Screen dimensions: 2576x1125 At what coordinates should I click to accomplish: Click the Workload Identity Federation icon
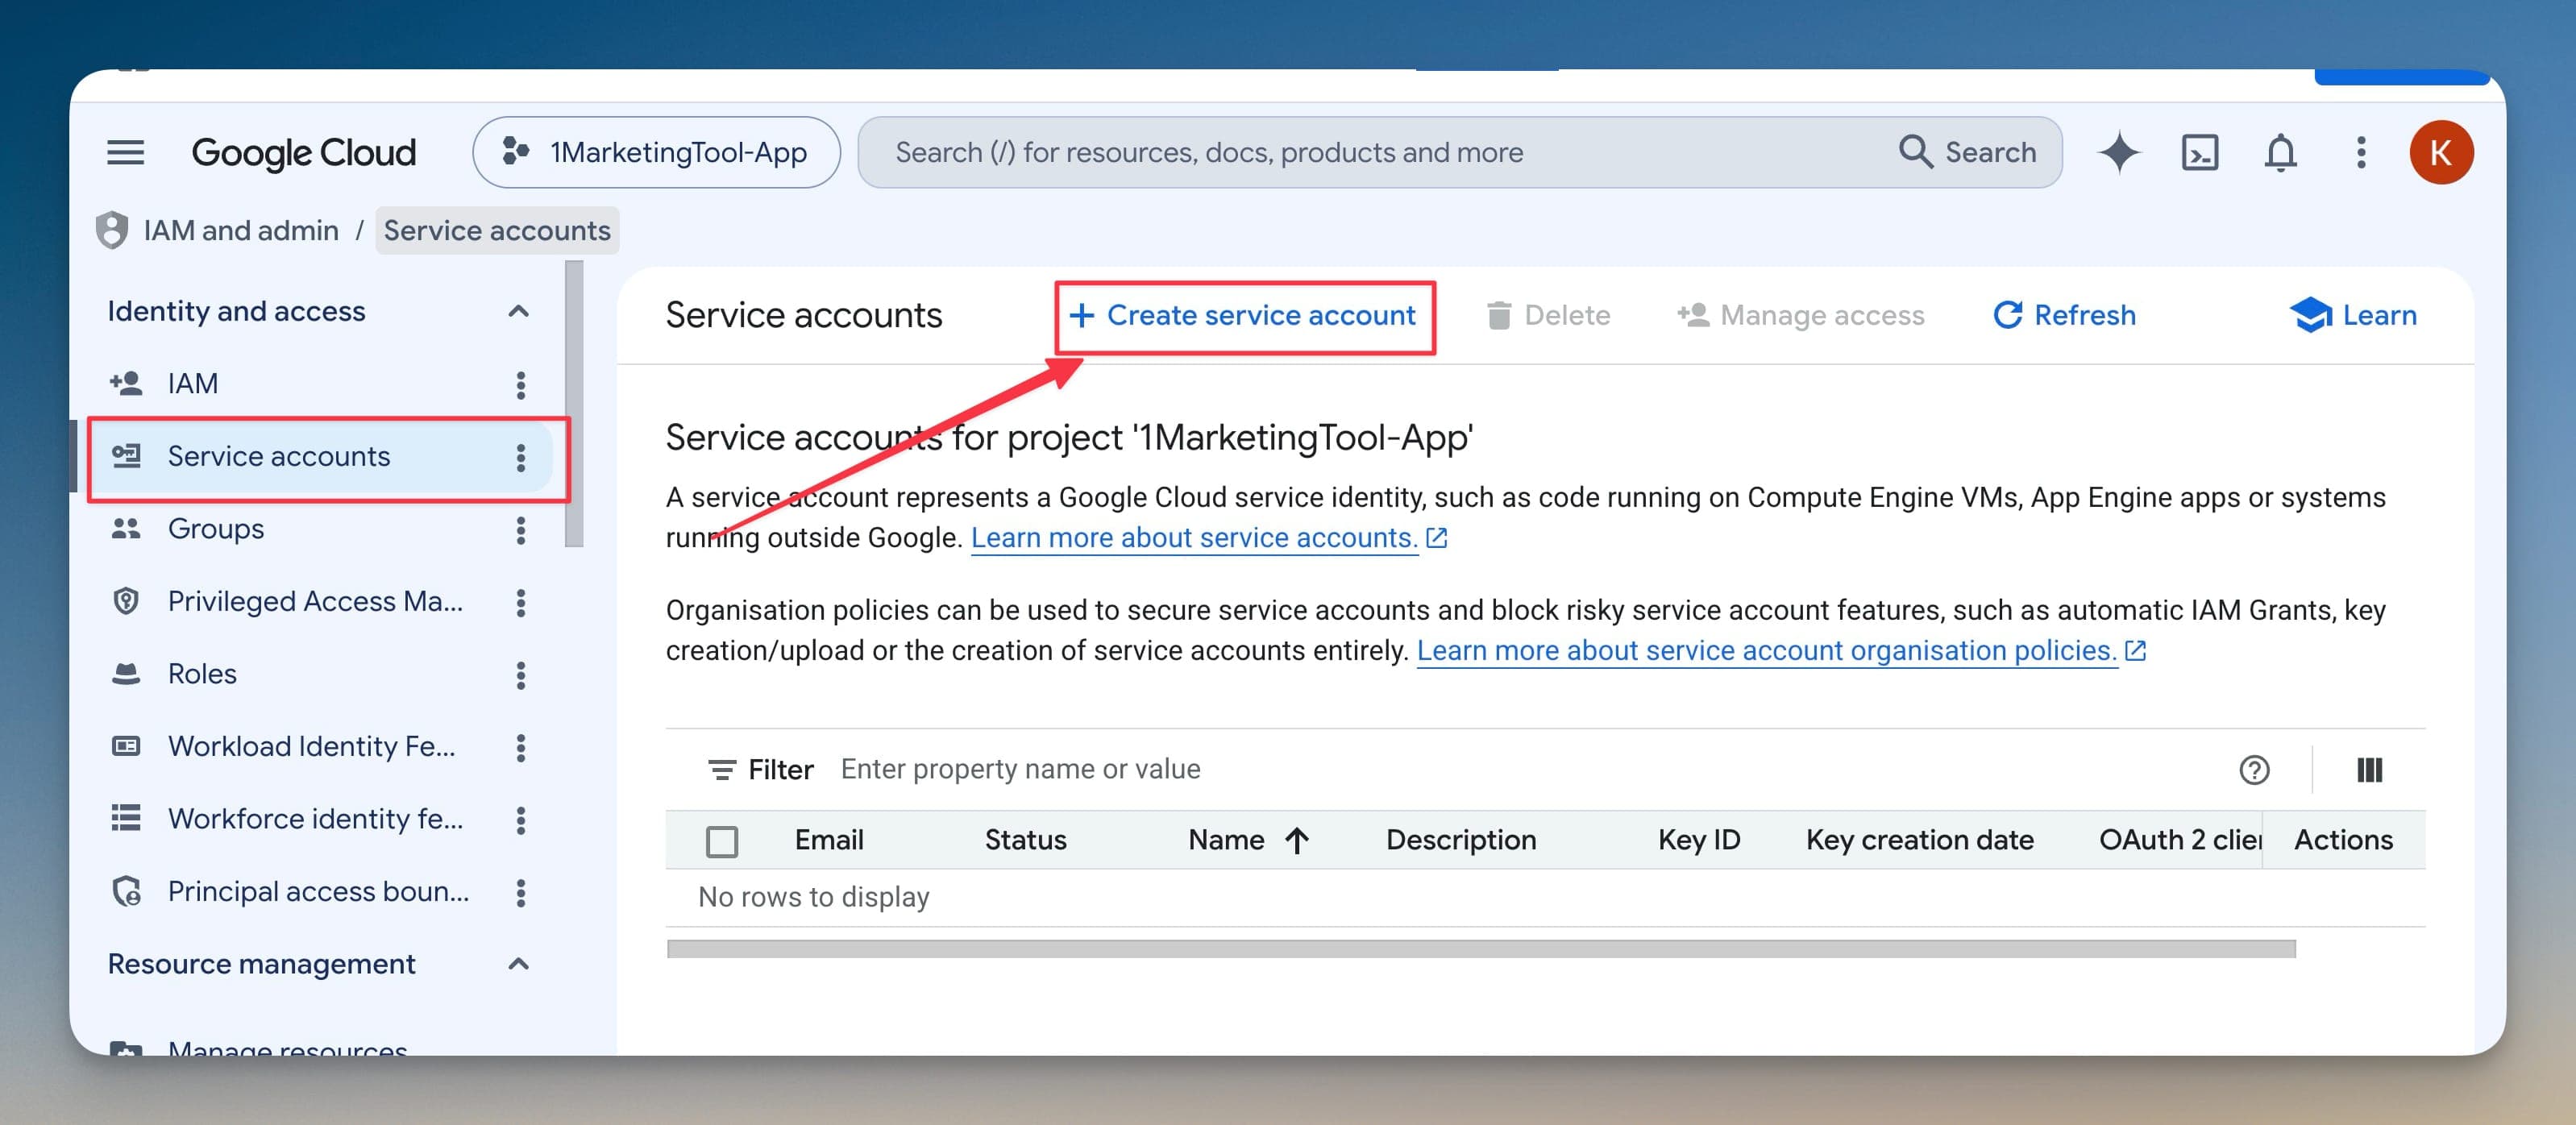point(126,746)
